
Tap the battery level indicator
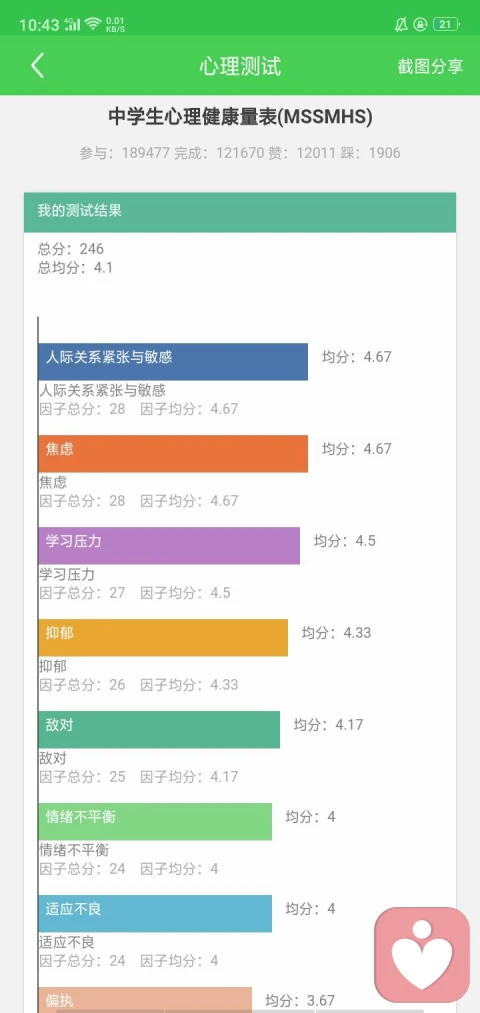point(446,25)
